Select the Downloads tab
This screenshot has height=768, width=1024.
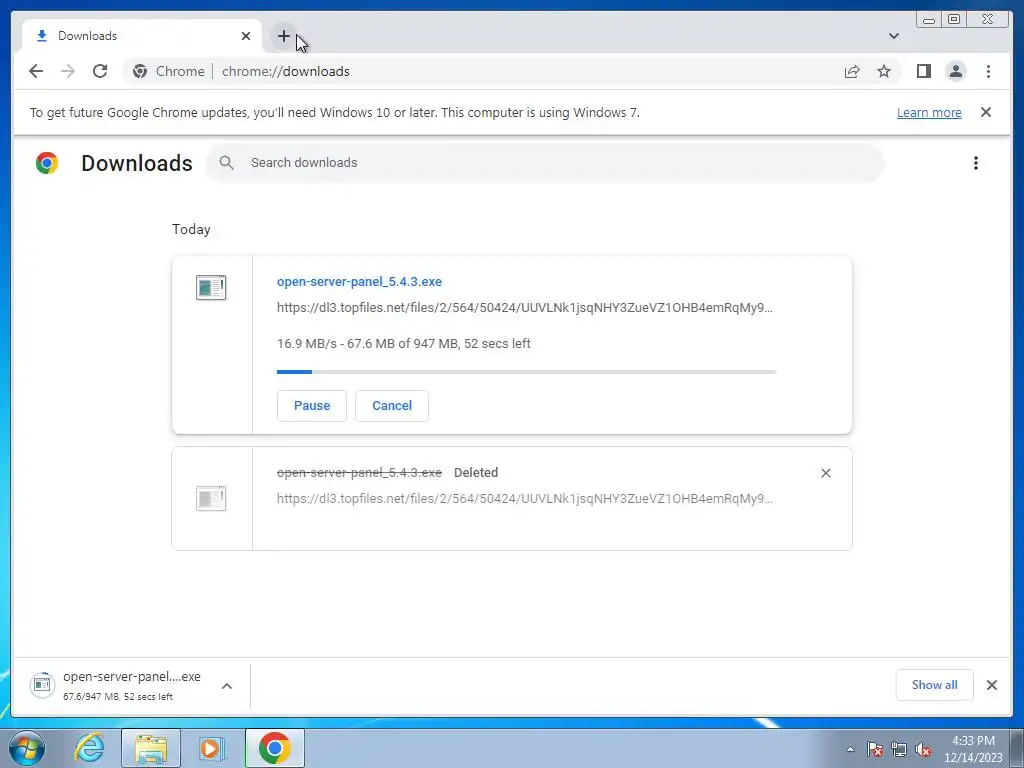(142, 36)
